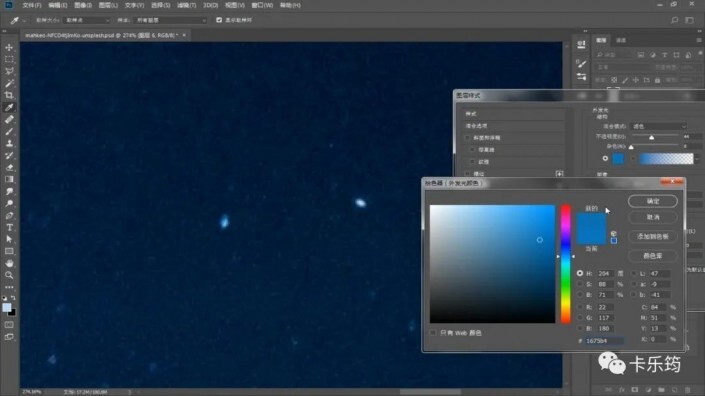Switch to the 通道 panel tab
Viewport: 705px width, 396px height.
[621, 40]
